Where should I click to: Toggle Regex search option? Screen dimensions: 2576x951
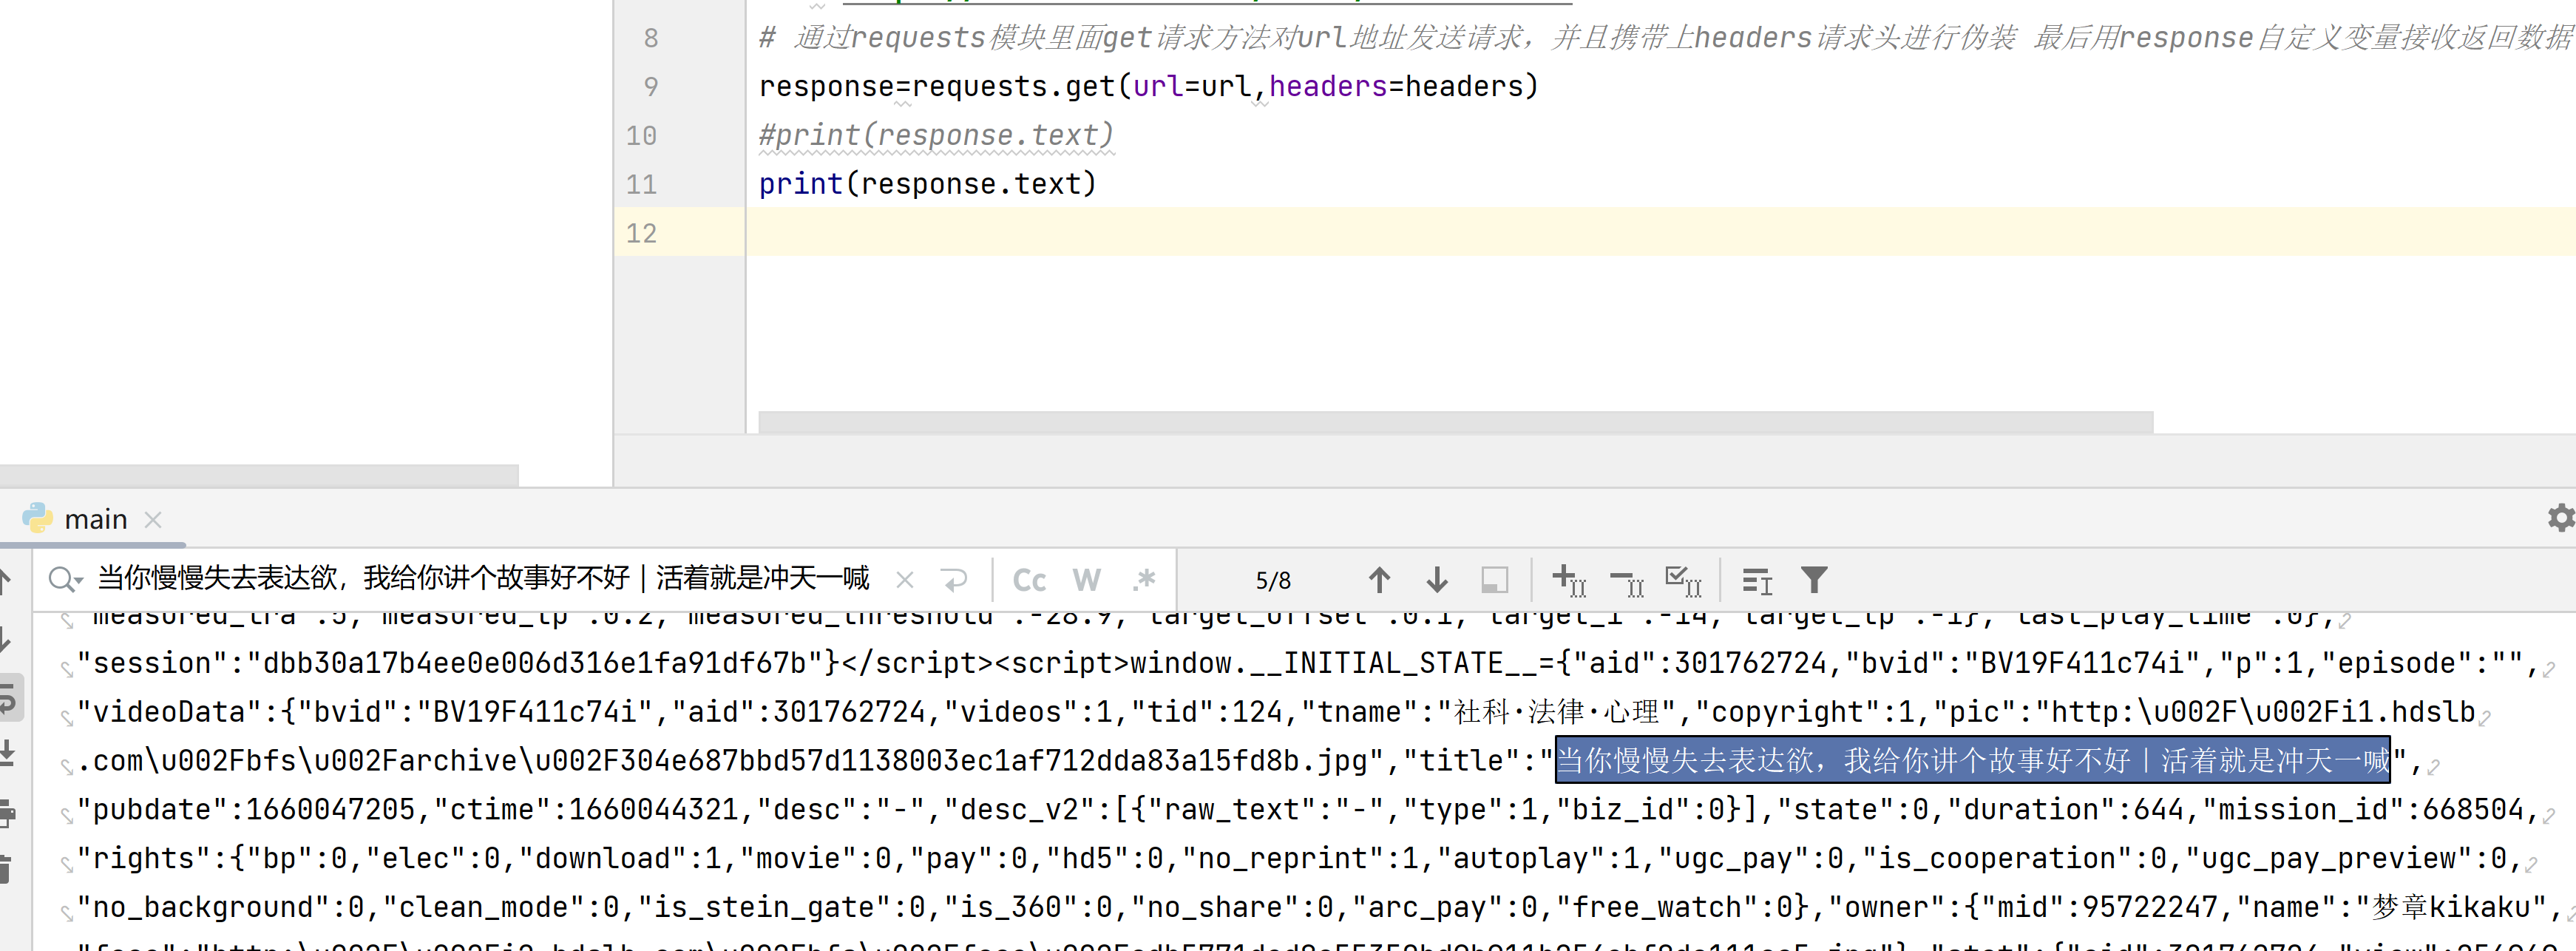point(1144,580)
